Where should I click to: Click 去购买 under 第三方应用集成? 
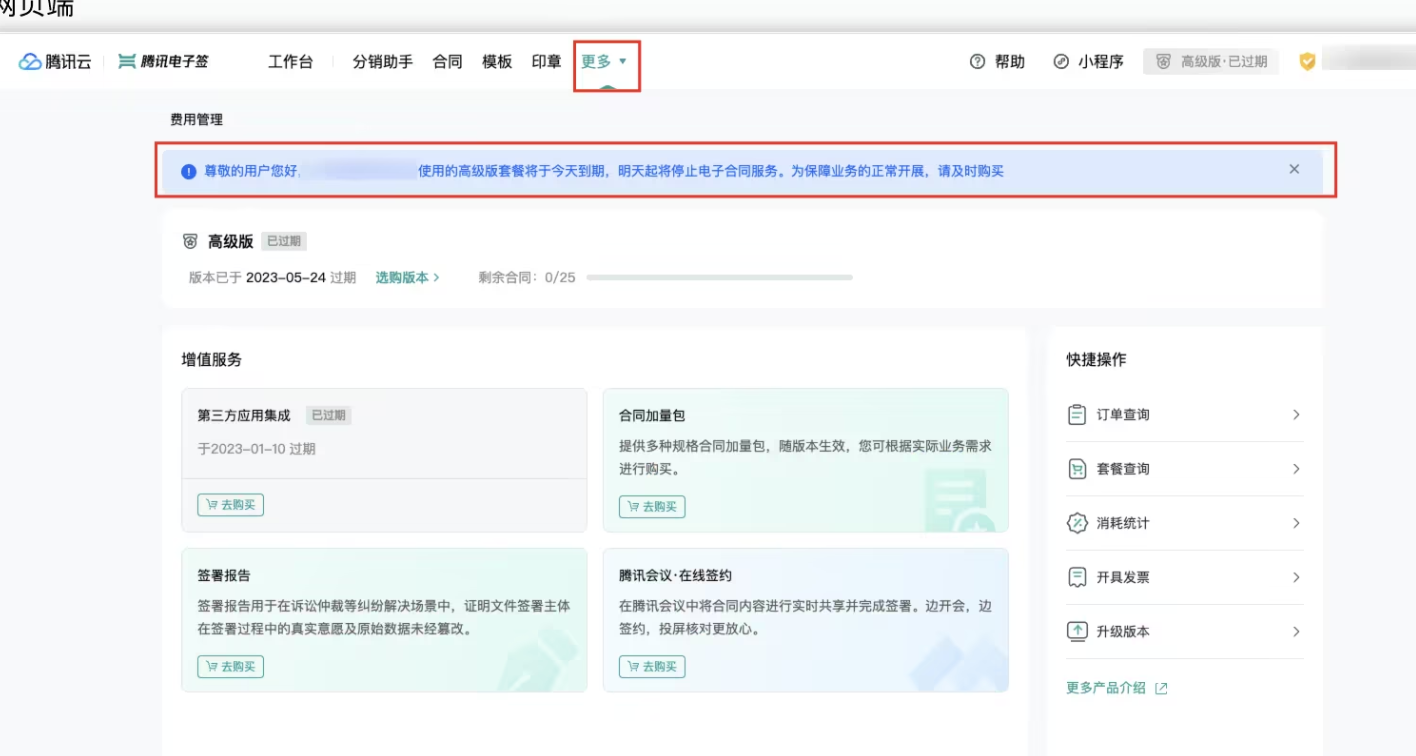point(231,506)
